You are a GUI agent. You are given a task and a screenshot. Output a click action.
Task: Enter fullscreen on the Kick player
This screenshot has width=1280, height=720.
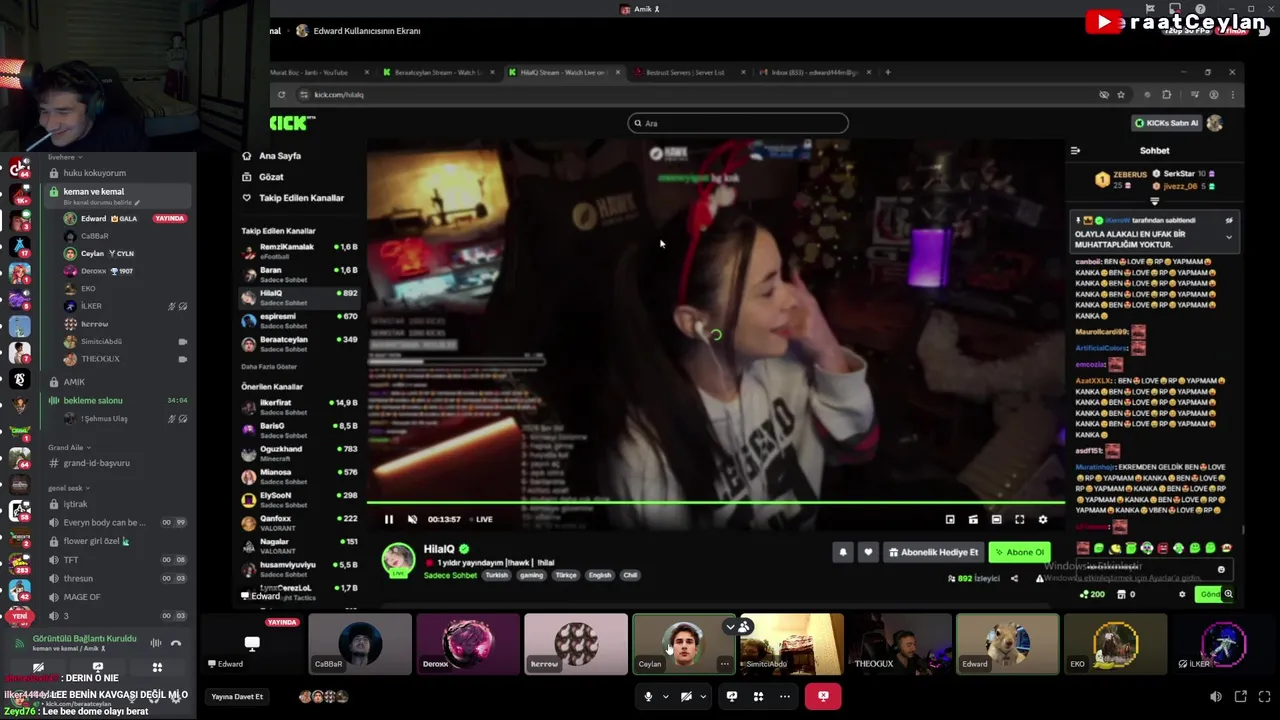tap(1019, 519)
